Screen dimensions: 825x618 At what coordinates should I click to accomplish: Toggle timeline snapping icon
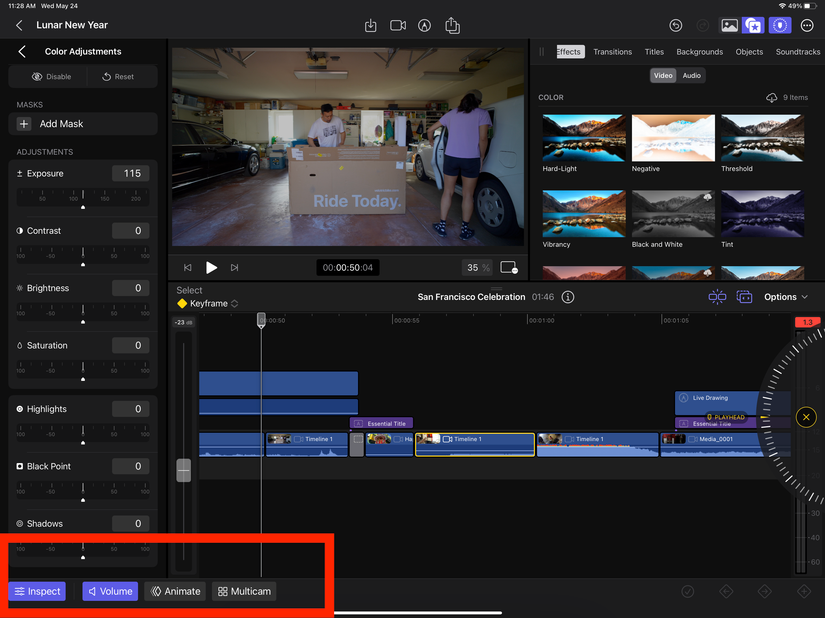(717, 297)
